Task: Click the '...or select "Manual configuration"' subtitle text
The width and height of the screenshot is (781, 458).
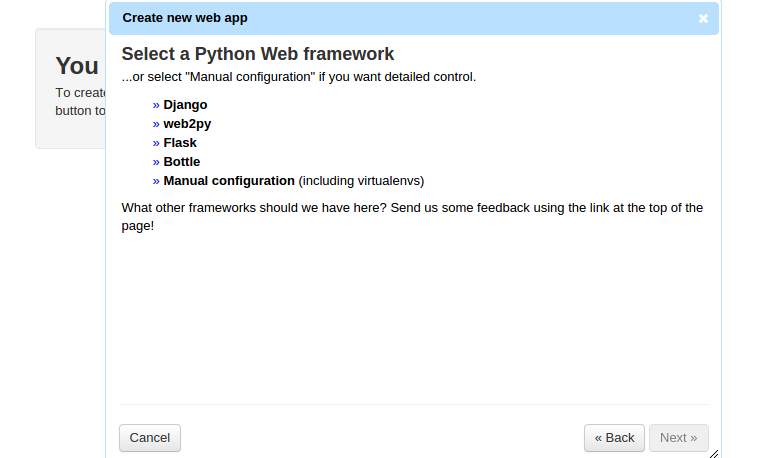Action: 299,77
